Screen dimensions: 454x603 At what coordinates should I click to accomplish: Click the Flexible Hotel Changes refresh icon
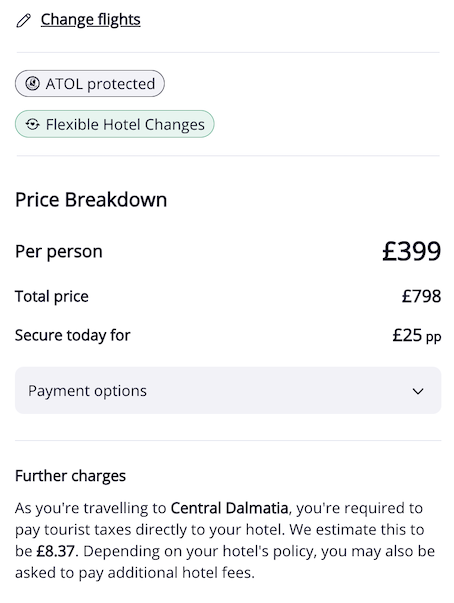pos(32,124)
